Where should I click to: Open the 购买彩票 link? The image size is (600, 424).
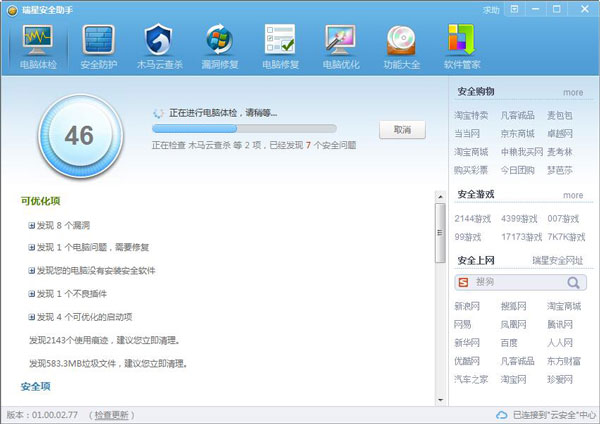coord(471,170)
